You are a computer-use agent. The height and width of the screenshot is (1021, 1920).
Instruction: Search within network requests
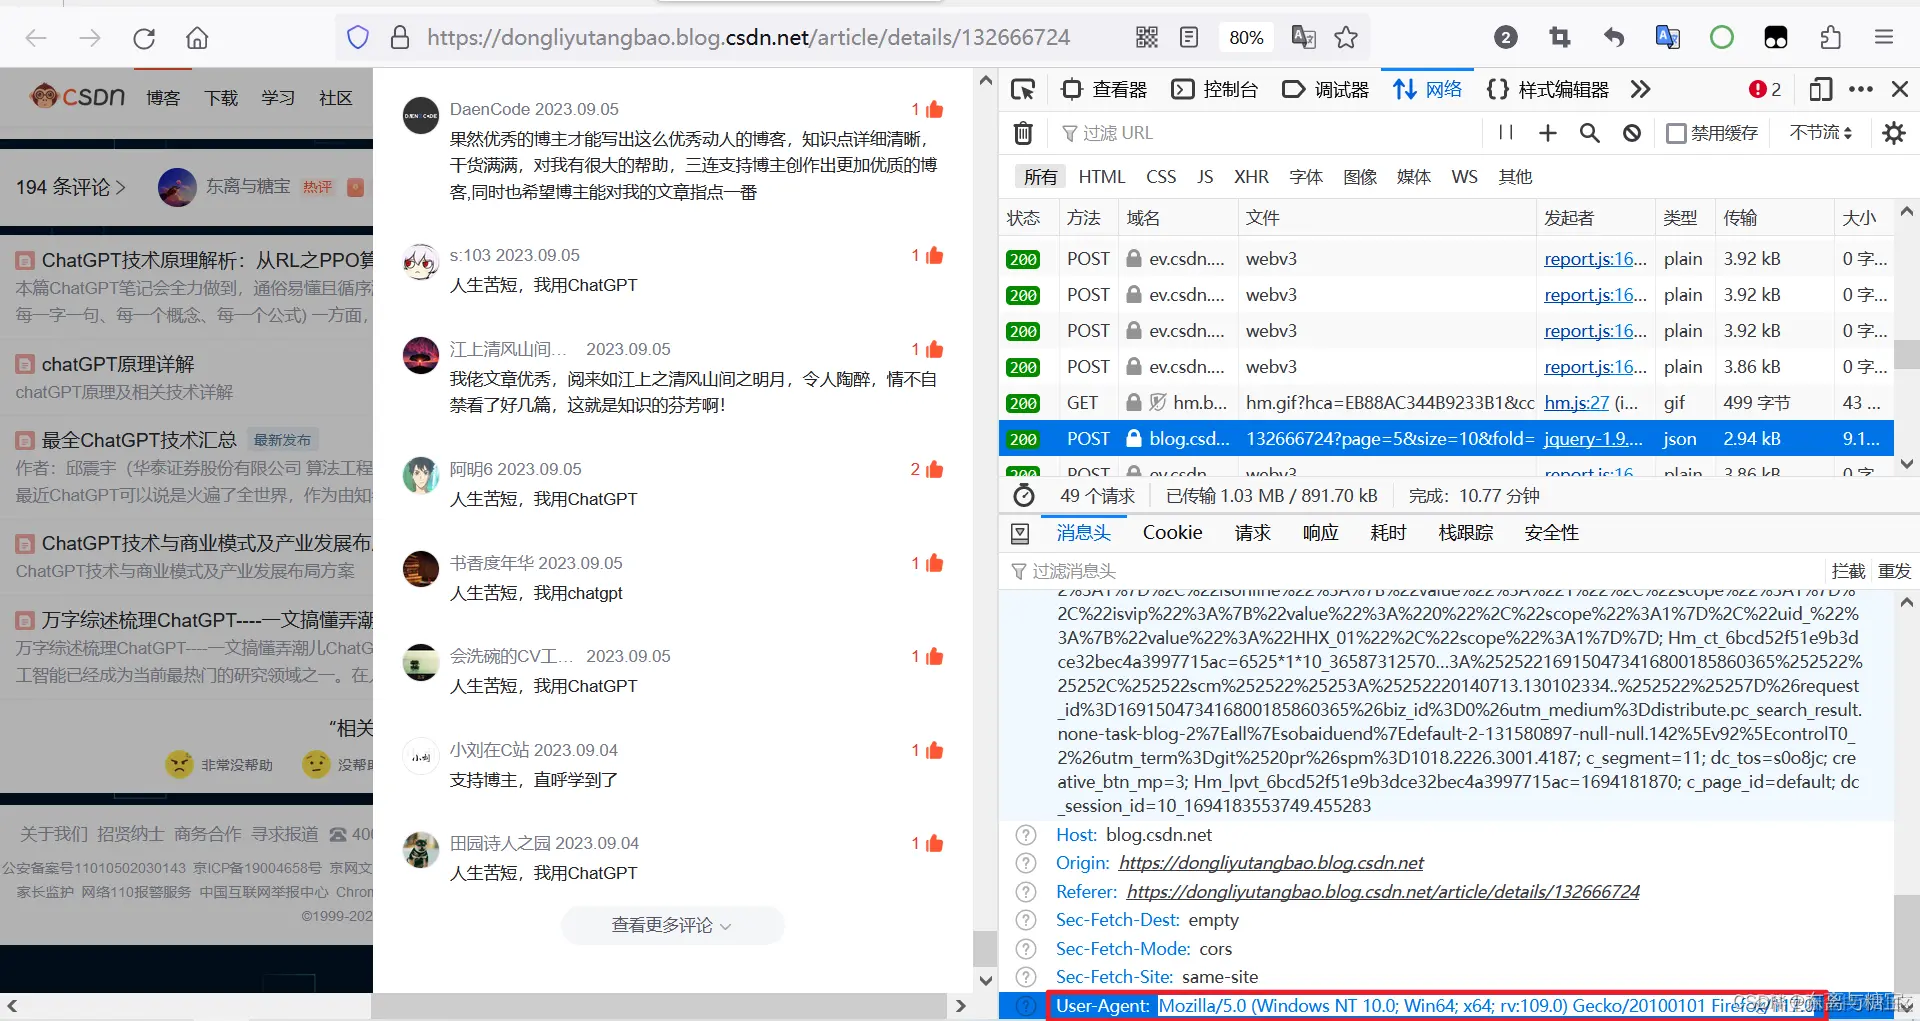[x=1590, y=132]
